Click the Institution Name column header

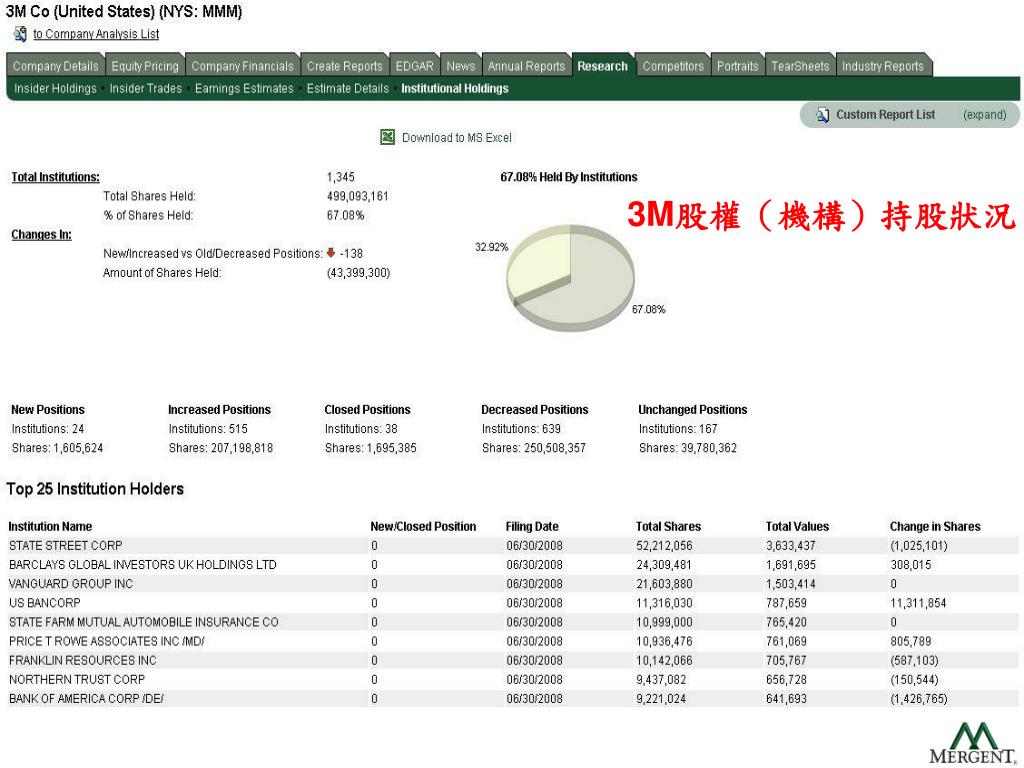(x=50, y=526)
